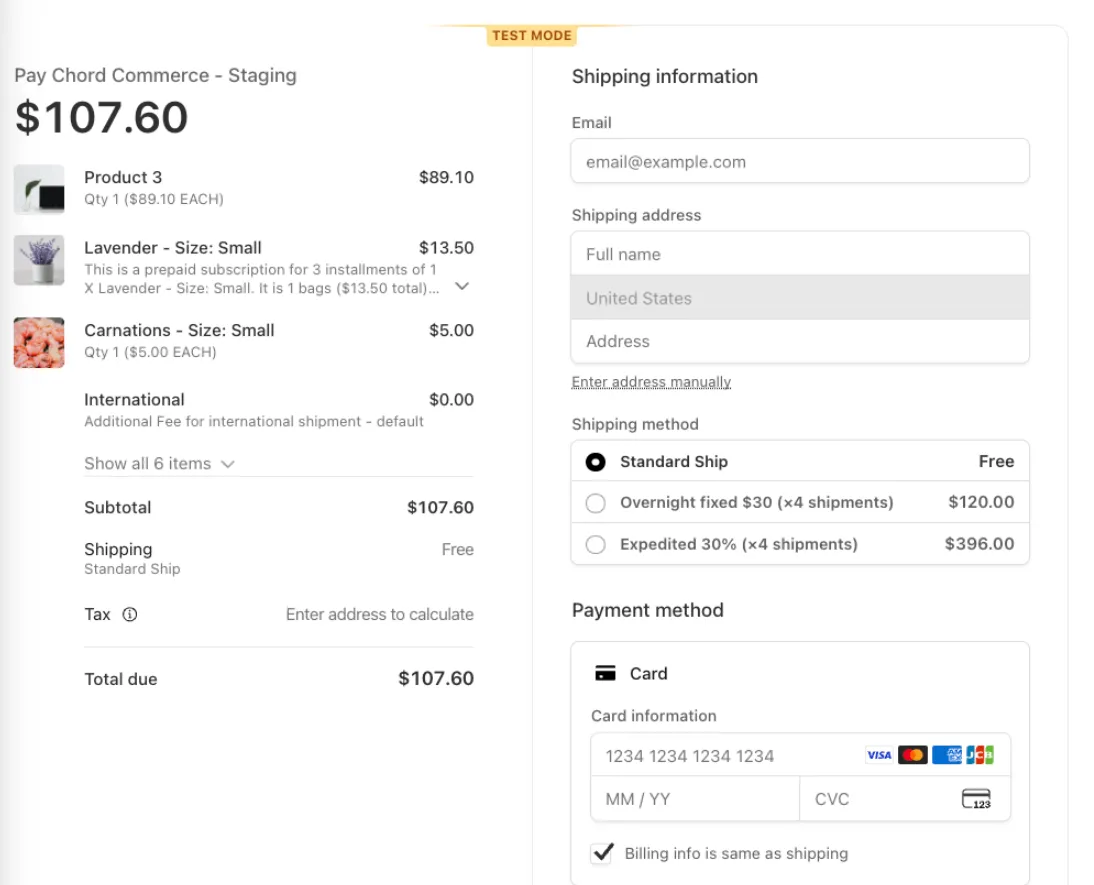Click the TEST MODE badge

pos(532,36)
